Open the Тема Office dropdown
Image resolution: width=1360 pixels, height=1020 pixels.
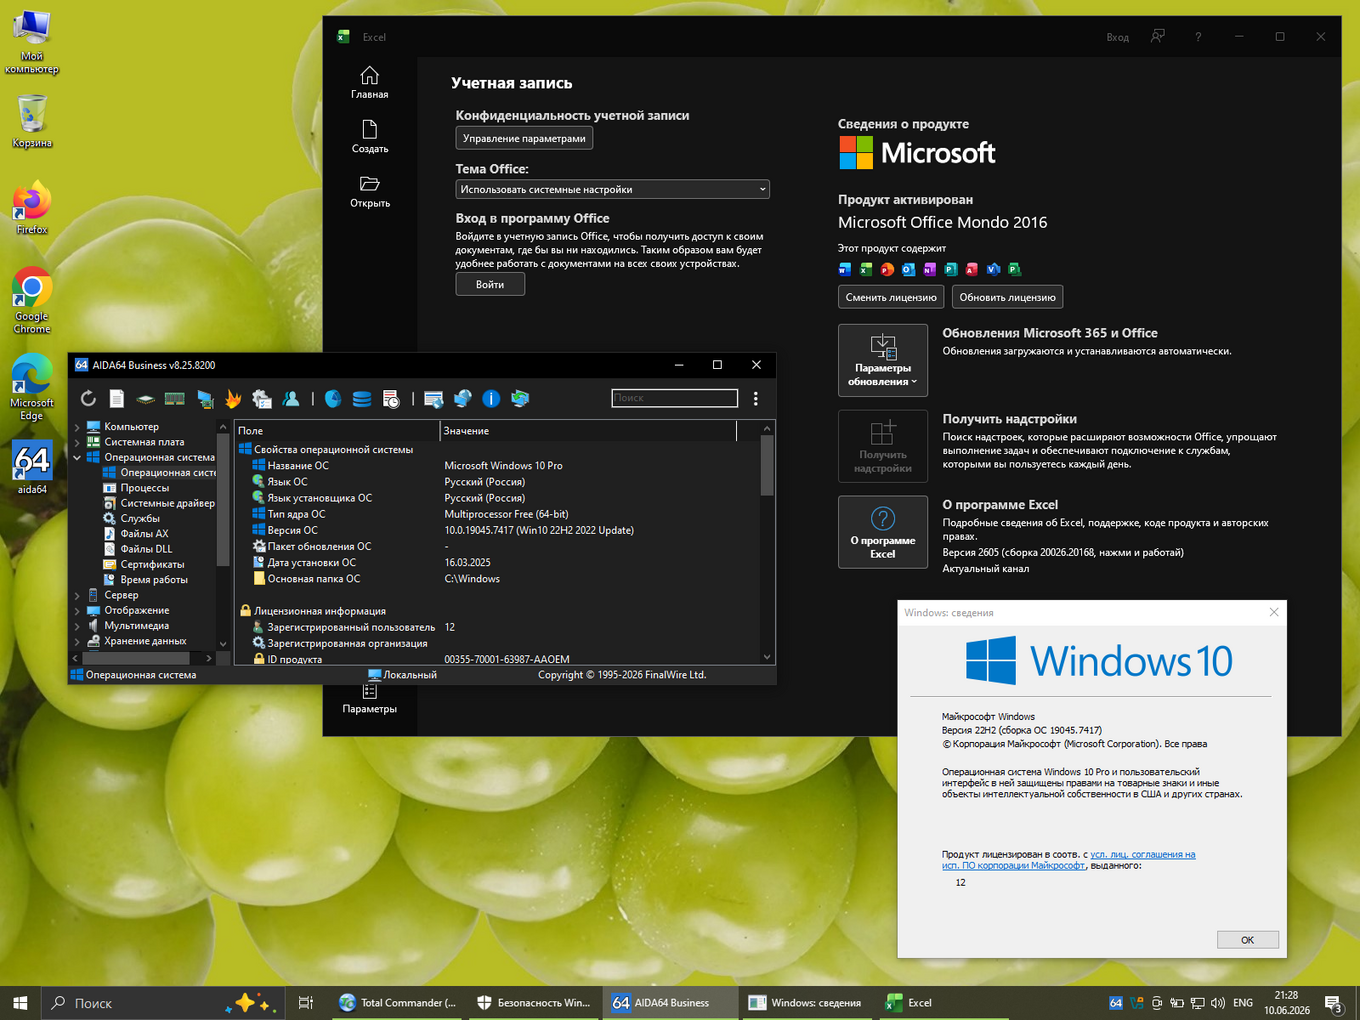tap(612, 189)
